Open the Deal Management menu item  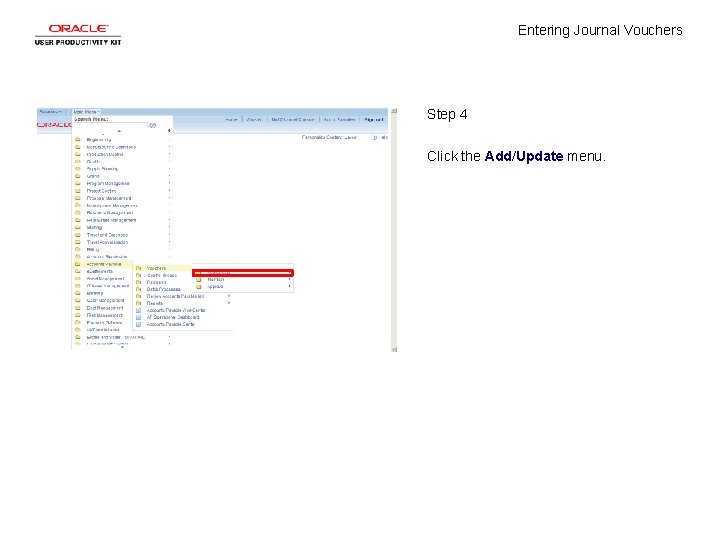[x=105, y=308]
